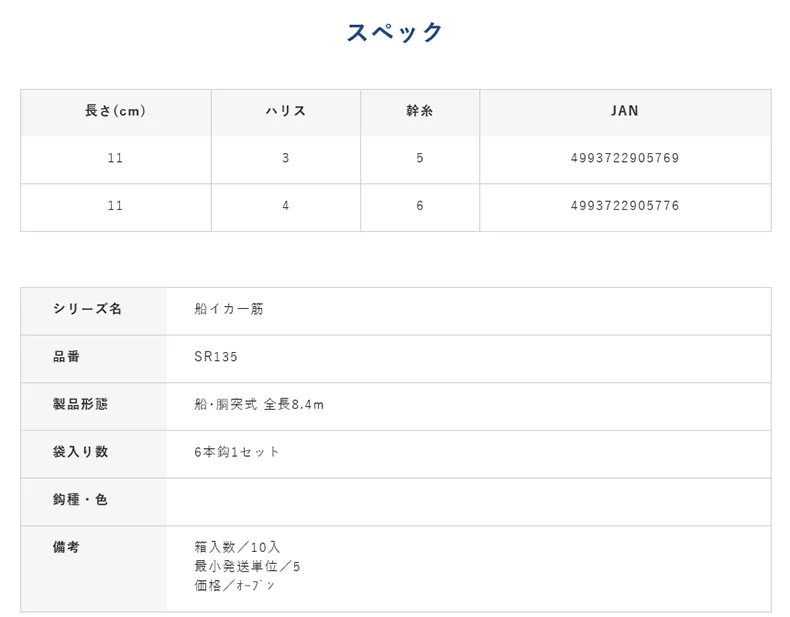
Task: Select JAN code 4993722905769
Action: (624, 159)
